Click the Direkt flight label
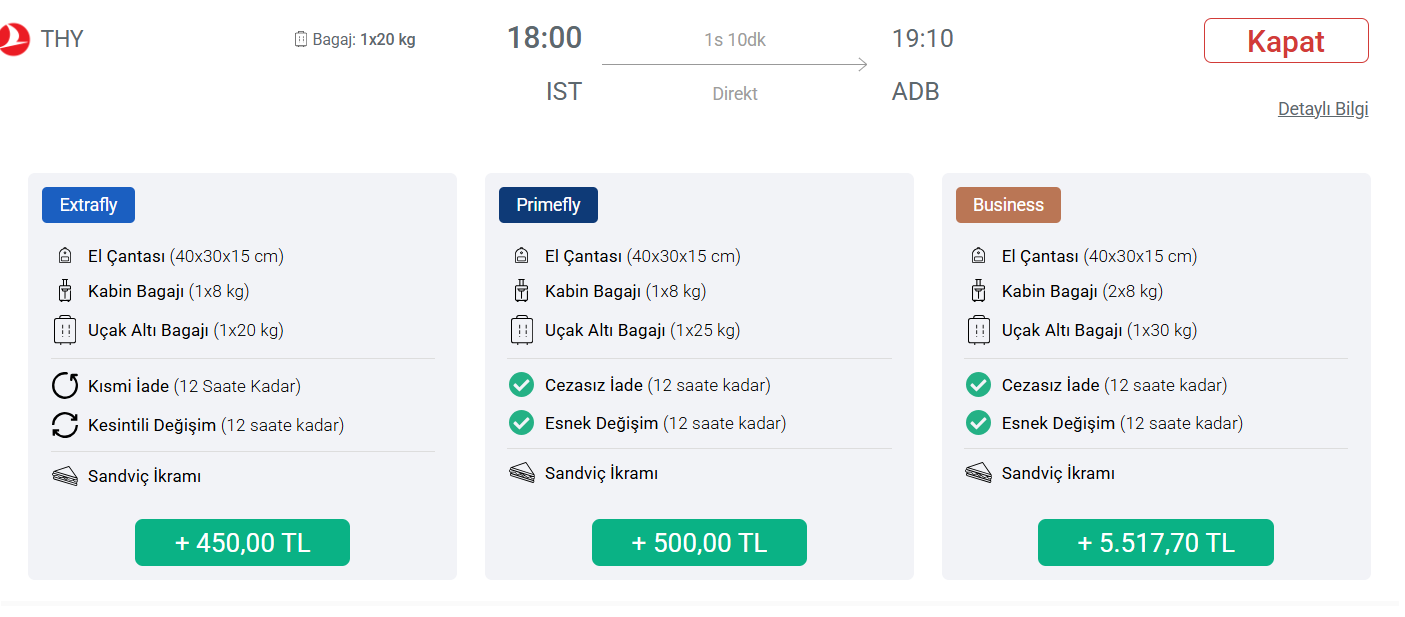 735,93
